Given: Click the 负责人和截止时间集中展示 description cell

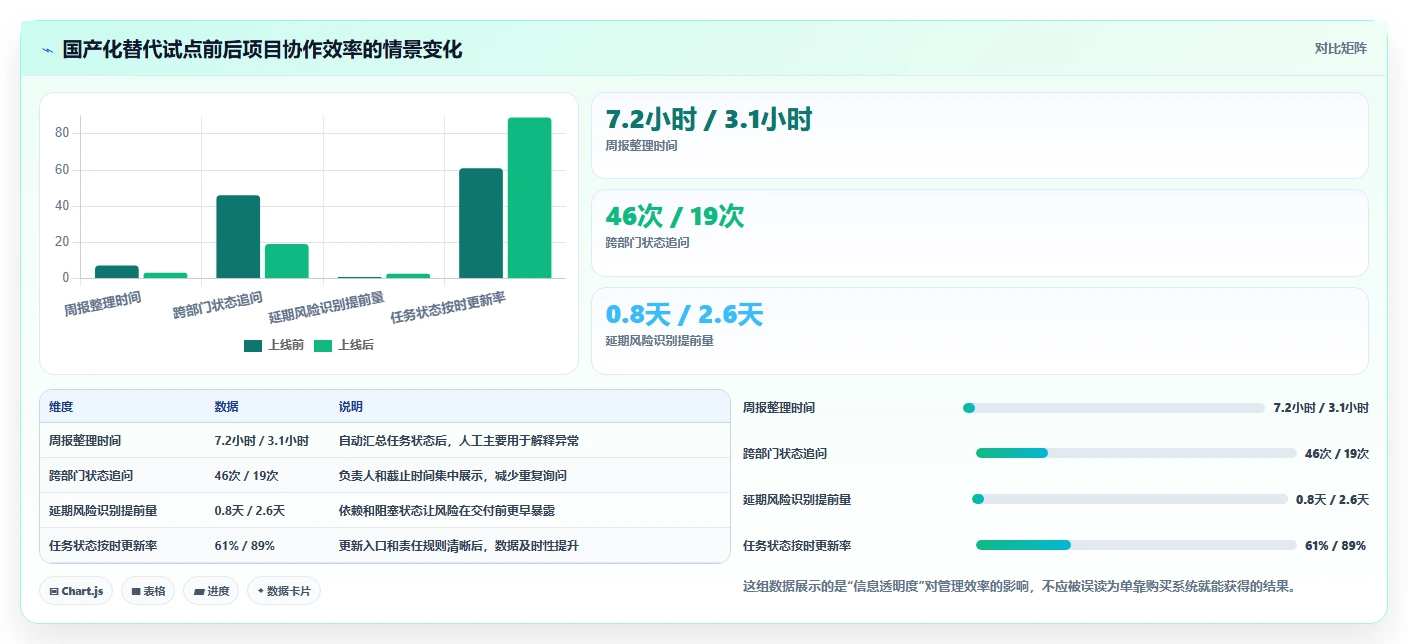Looking at the screenshot, I should click(x=453, y=475).
